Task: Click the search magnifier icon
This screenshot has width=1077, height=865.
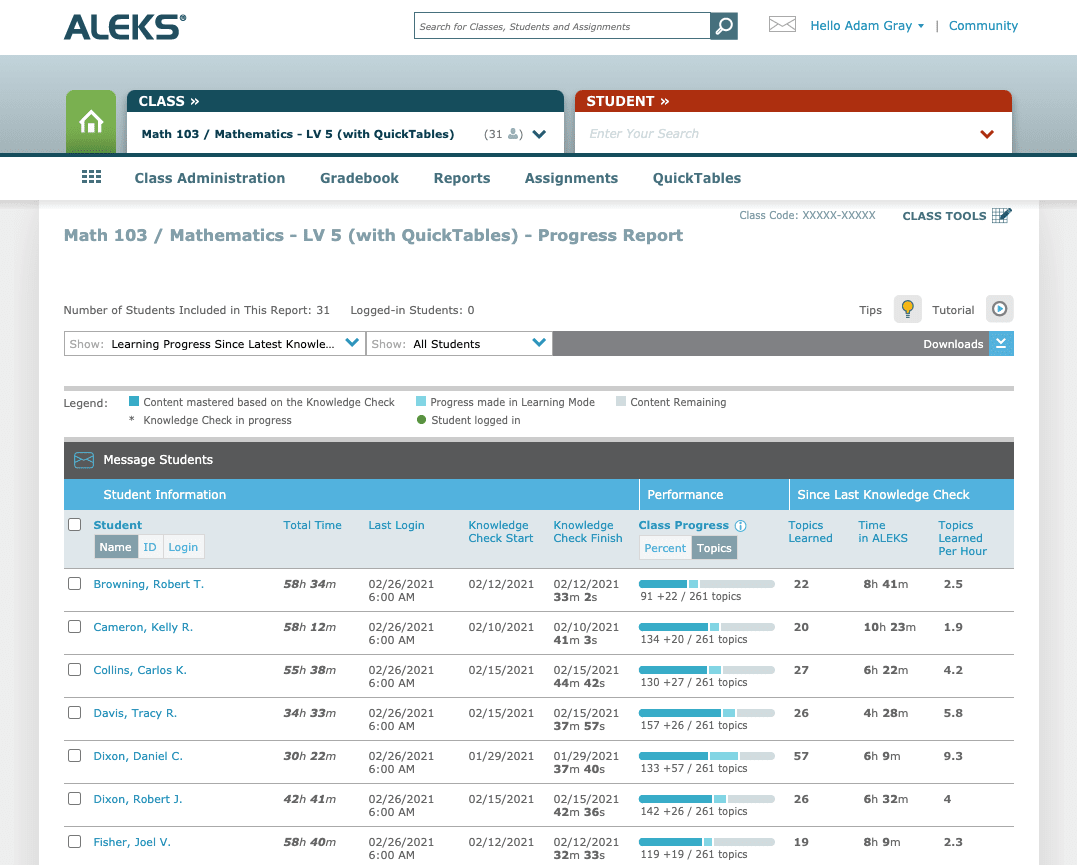Action: [723, 25]
